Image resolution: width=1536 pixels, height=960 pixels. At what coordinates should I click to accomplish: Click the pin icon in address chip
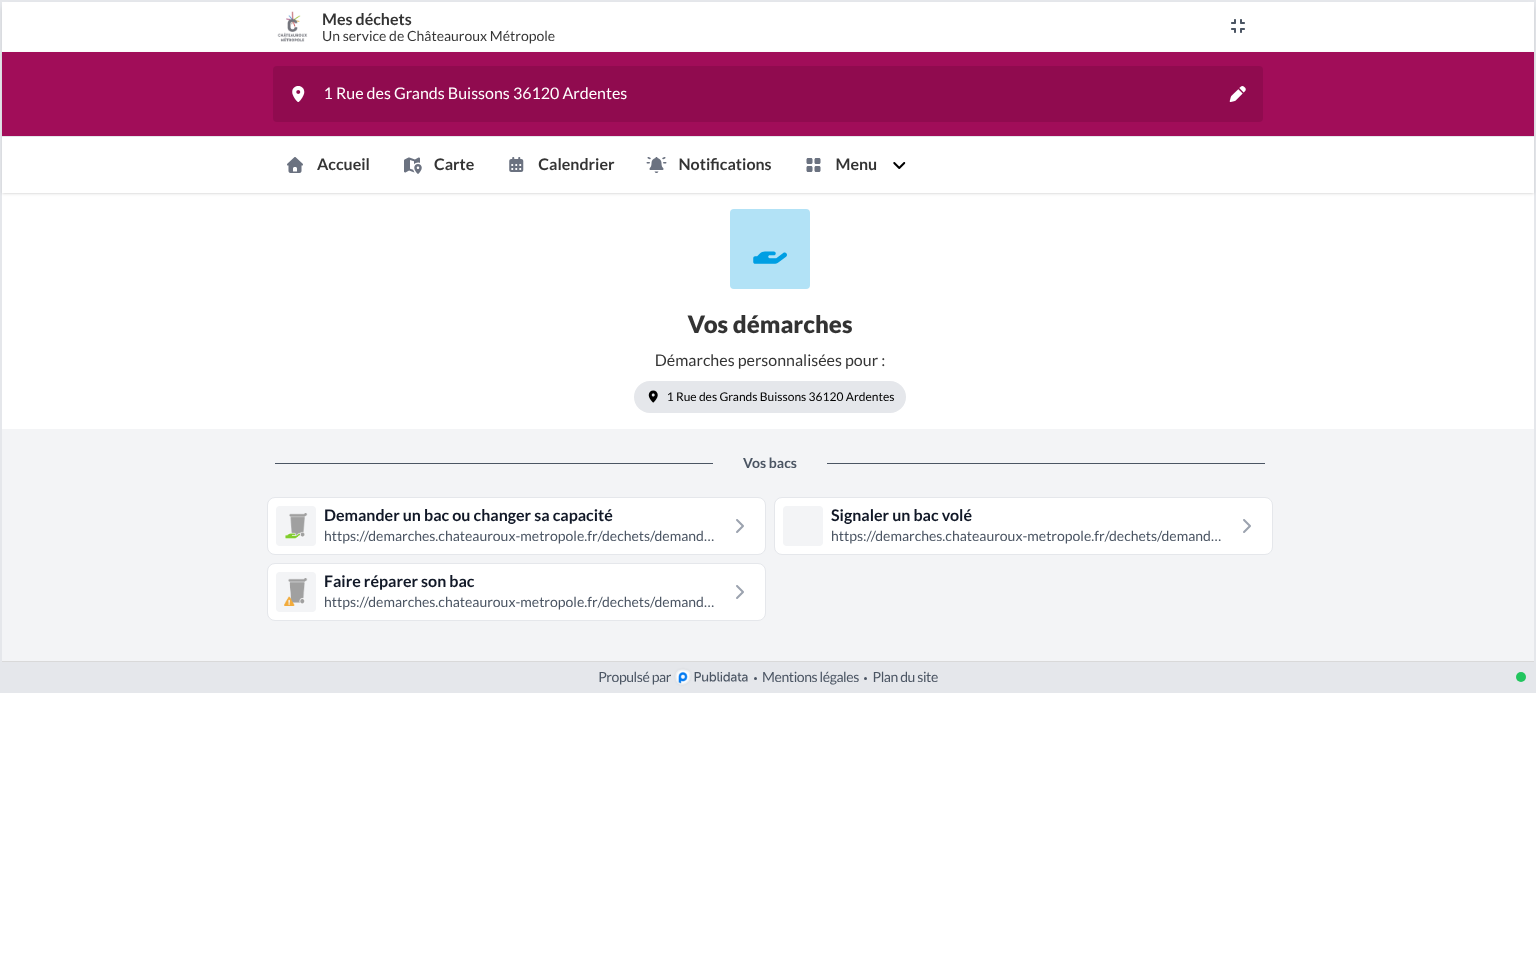[x=653, y=397]
